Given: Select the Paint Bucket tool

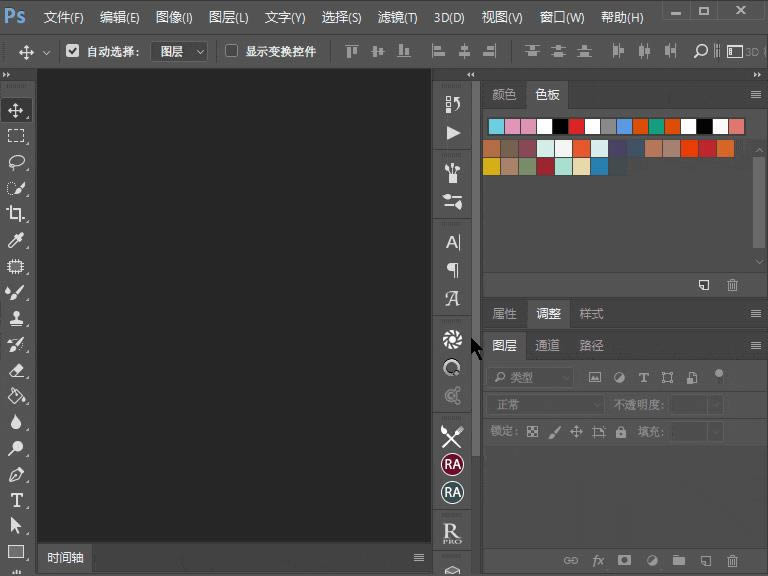Looking at the screenshot, I should (x=16, y=396).
